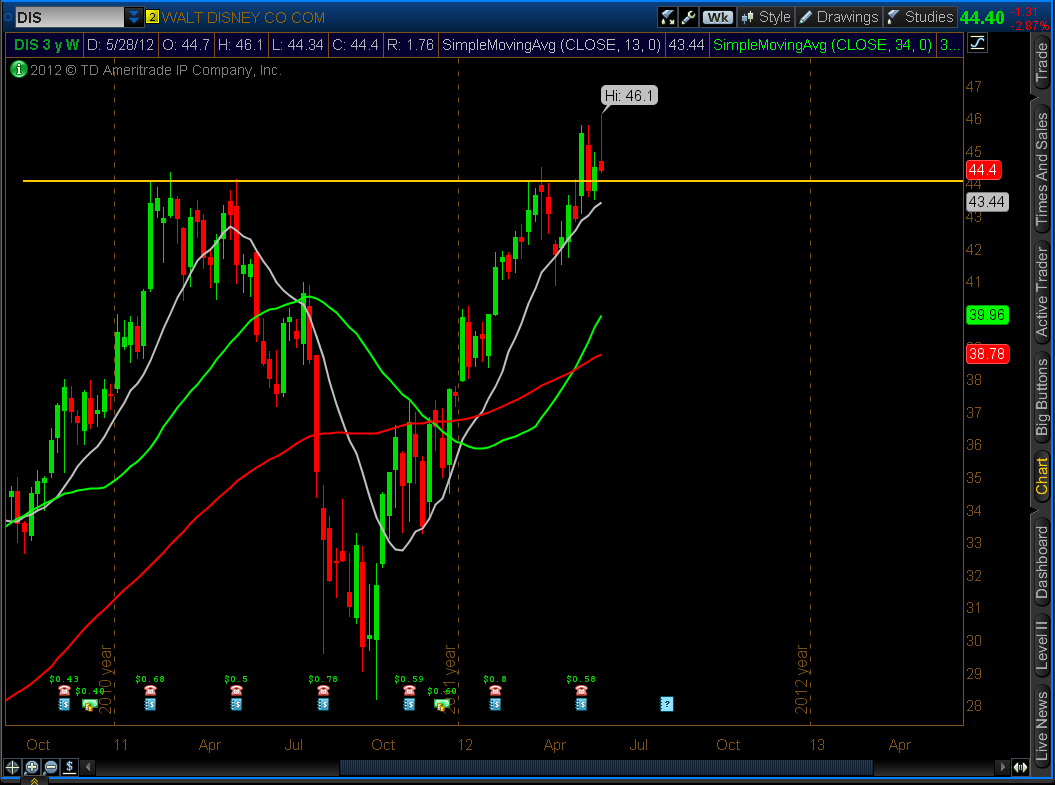
Task: Switch to the Level II side tab
Action: coord(1042,644)
